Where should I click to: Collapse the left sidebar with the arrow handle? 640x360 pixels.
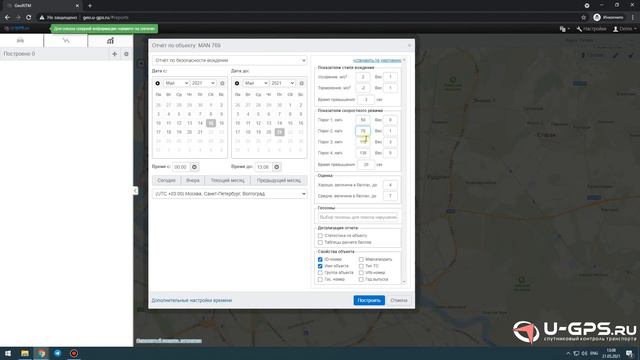(x=135, y=191)
